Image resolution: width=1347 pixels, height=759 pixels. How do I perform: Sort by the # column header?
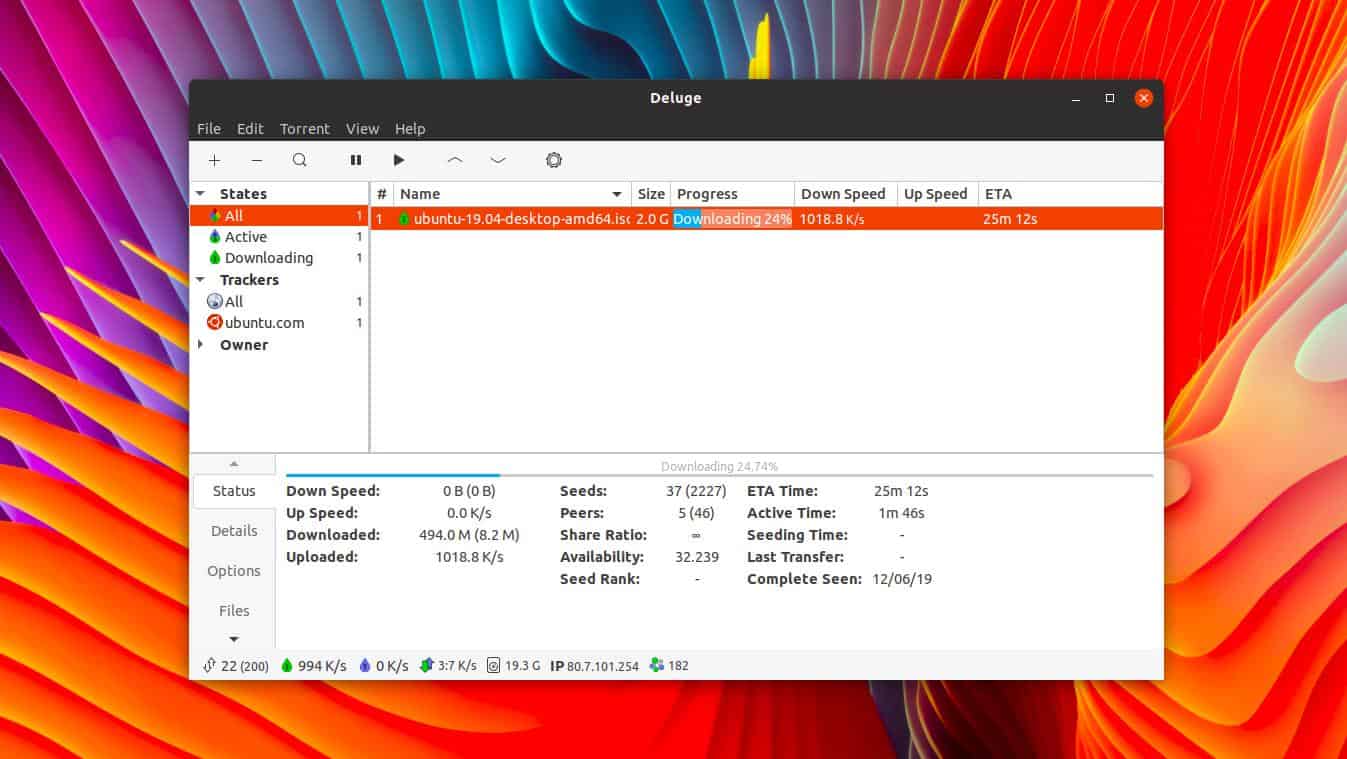[x=381, y=194]
